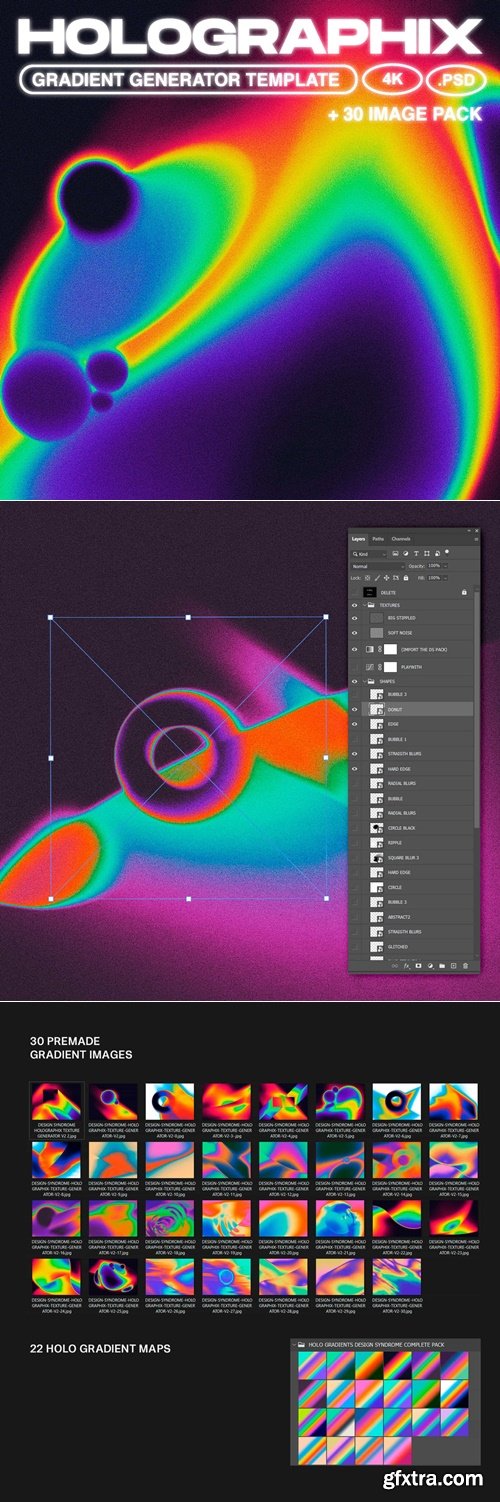The width and height of the screenshot is (500, 1502).
Task: Switch to the Channels tab
Action: [x=401, y=539]
